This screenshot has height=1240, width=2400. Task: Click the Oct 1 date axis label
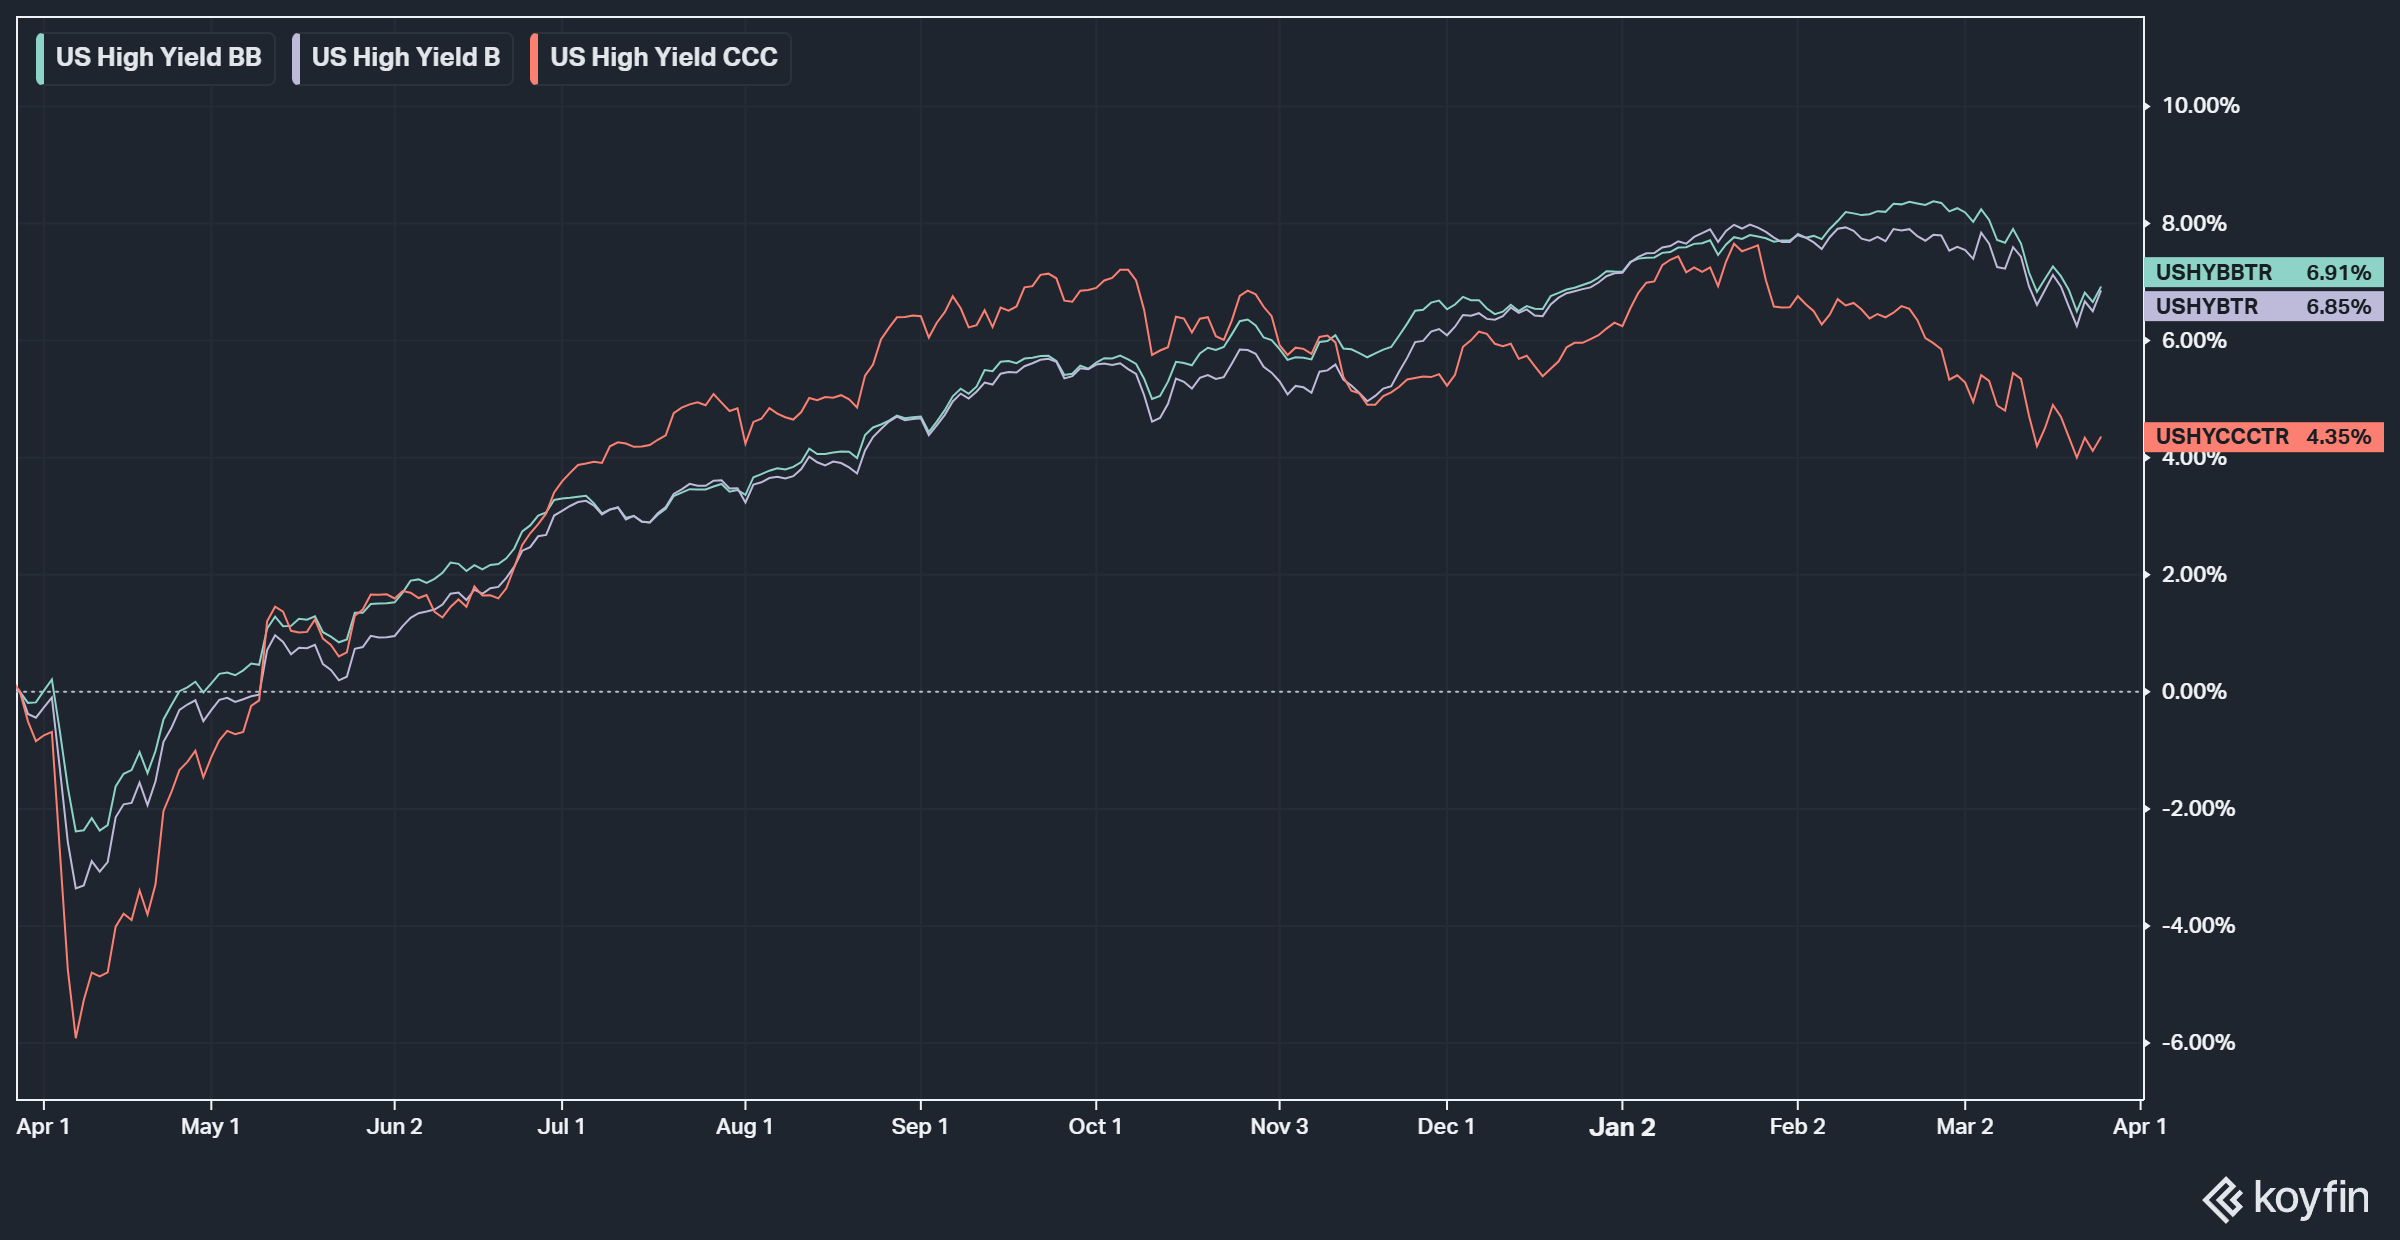[1095, 1126]
